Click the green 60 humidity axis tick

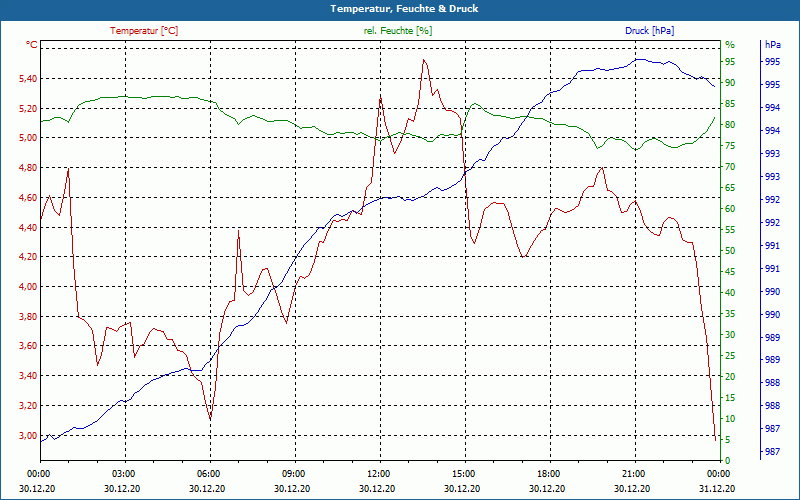click(x=730, y=209)
